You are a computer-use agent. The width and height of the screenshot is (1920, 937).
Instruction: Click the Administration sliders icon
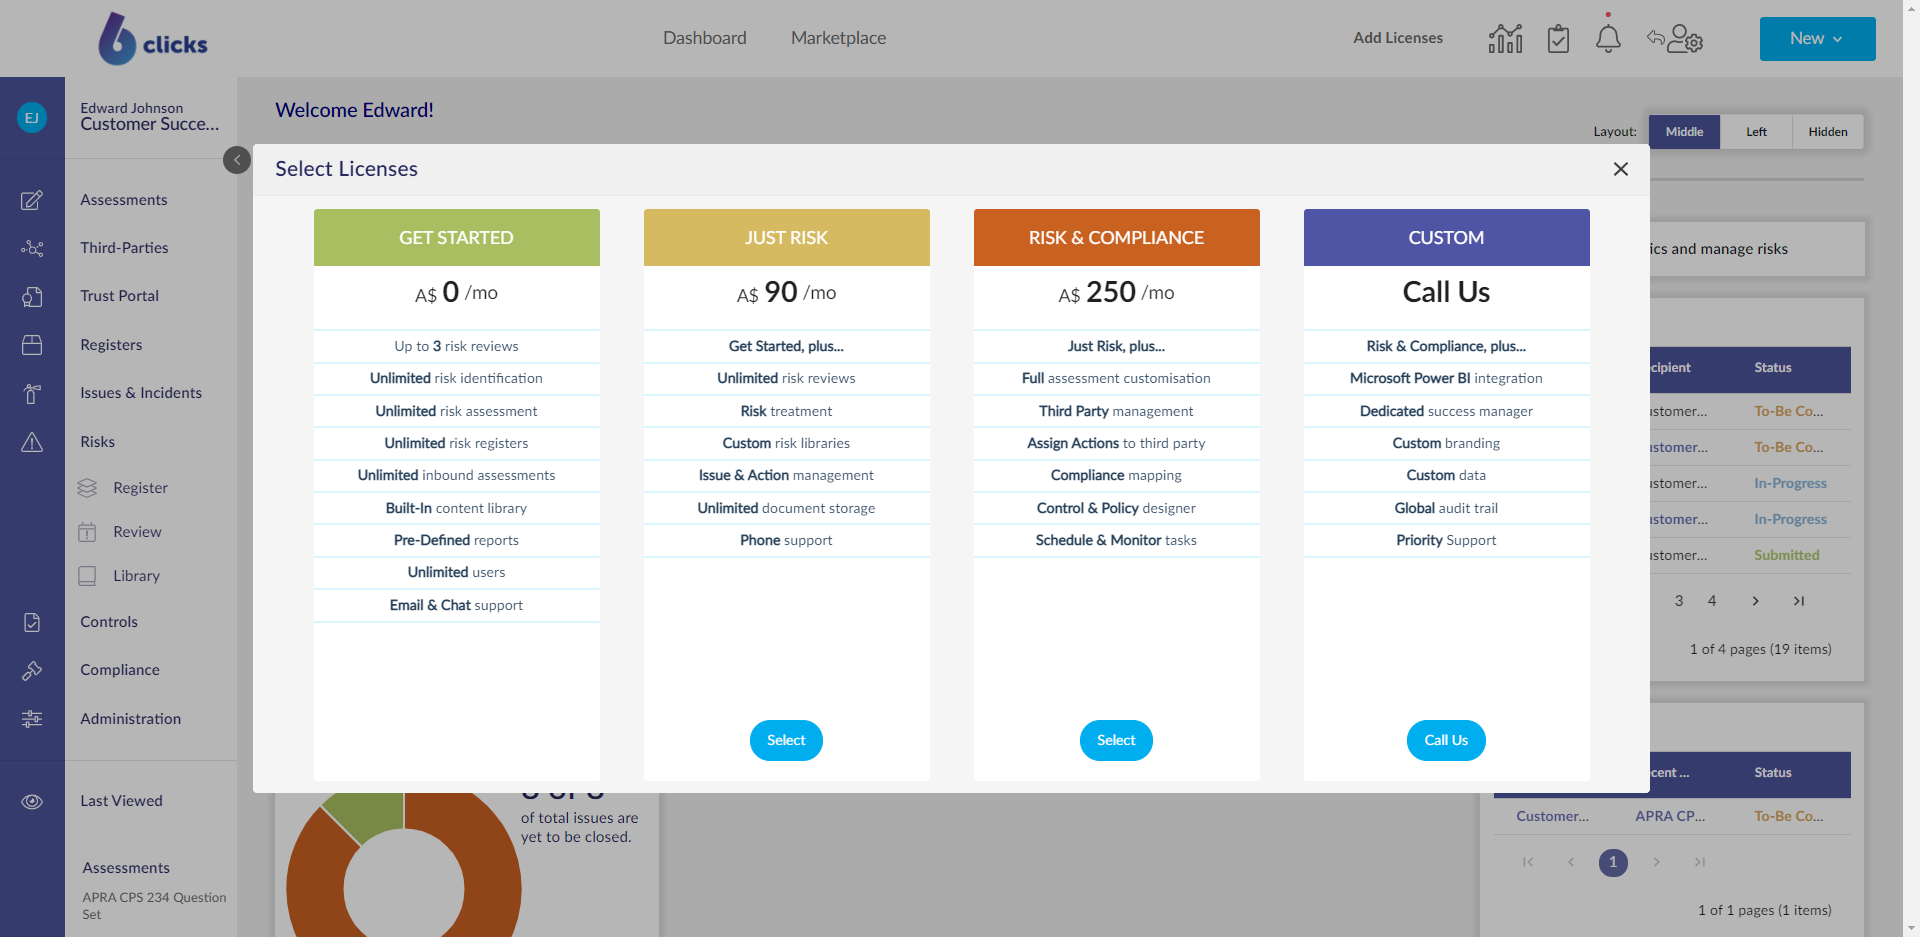(x=32, y=719)
